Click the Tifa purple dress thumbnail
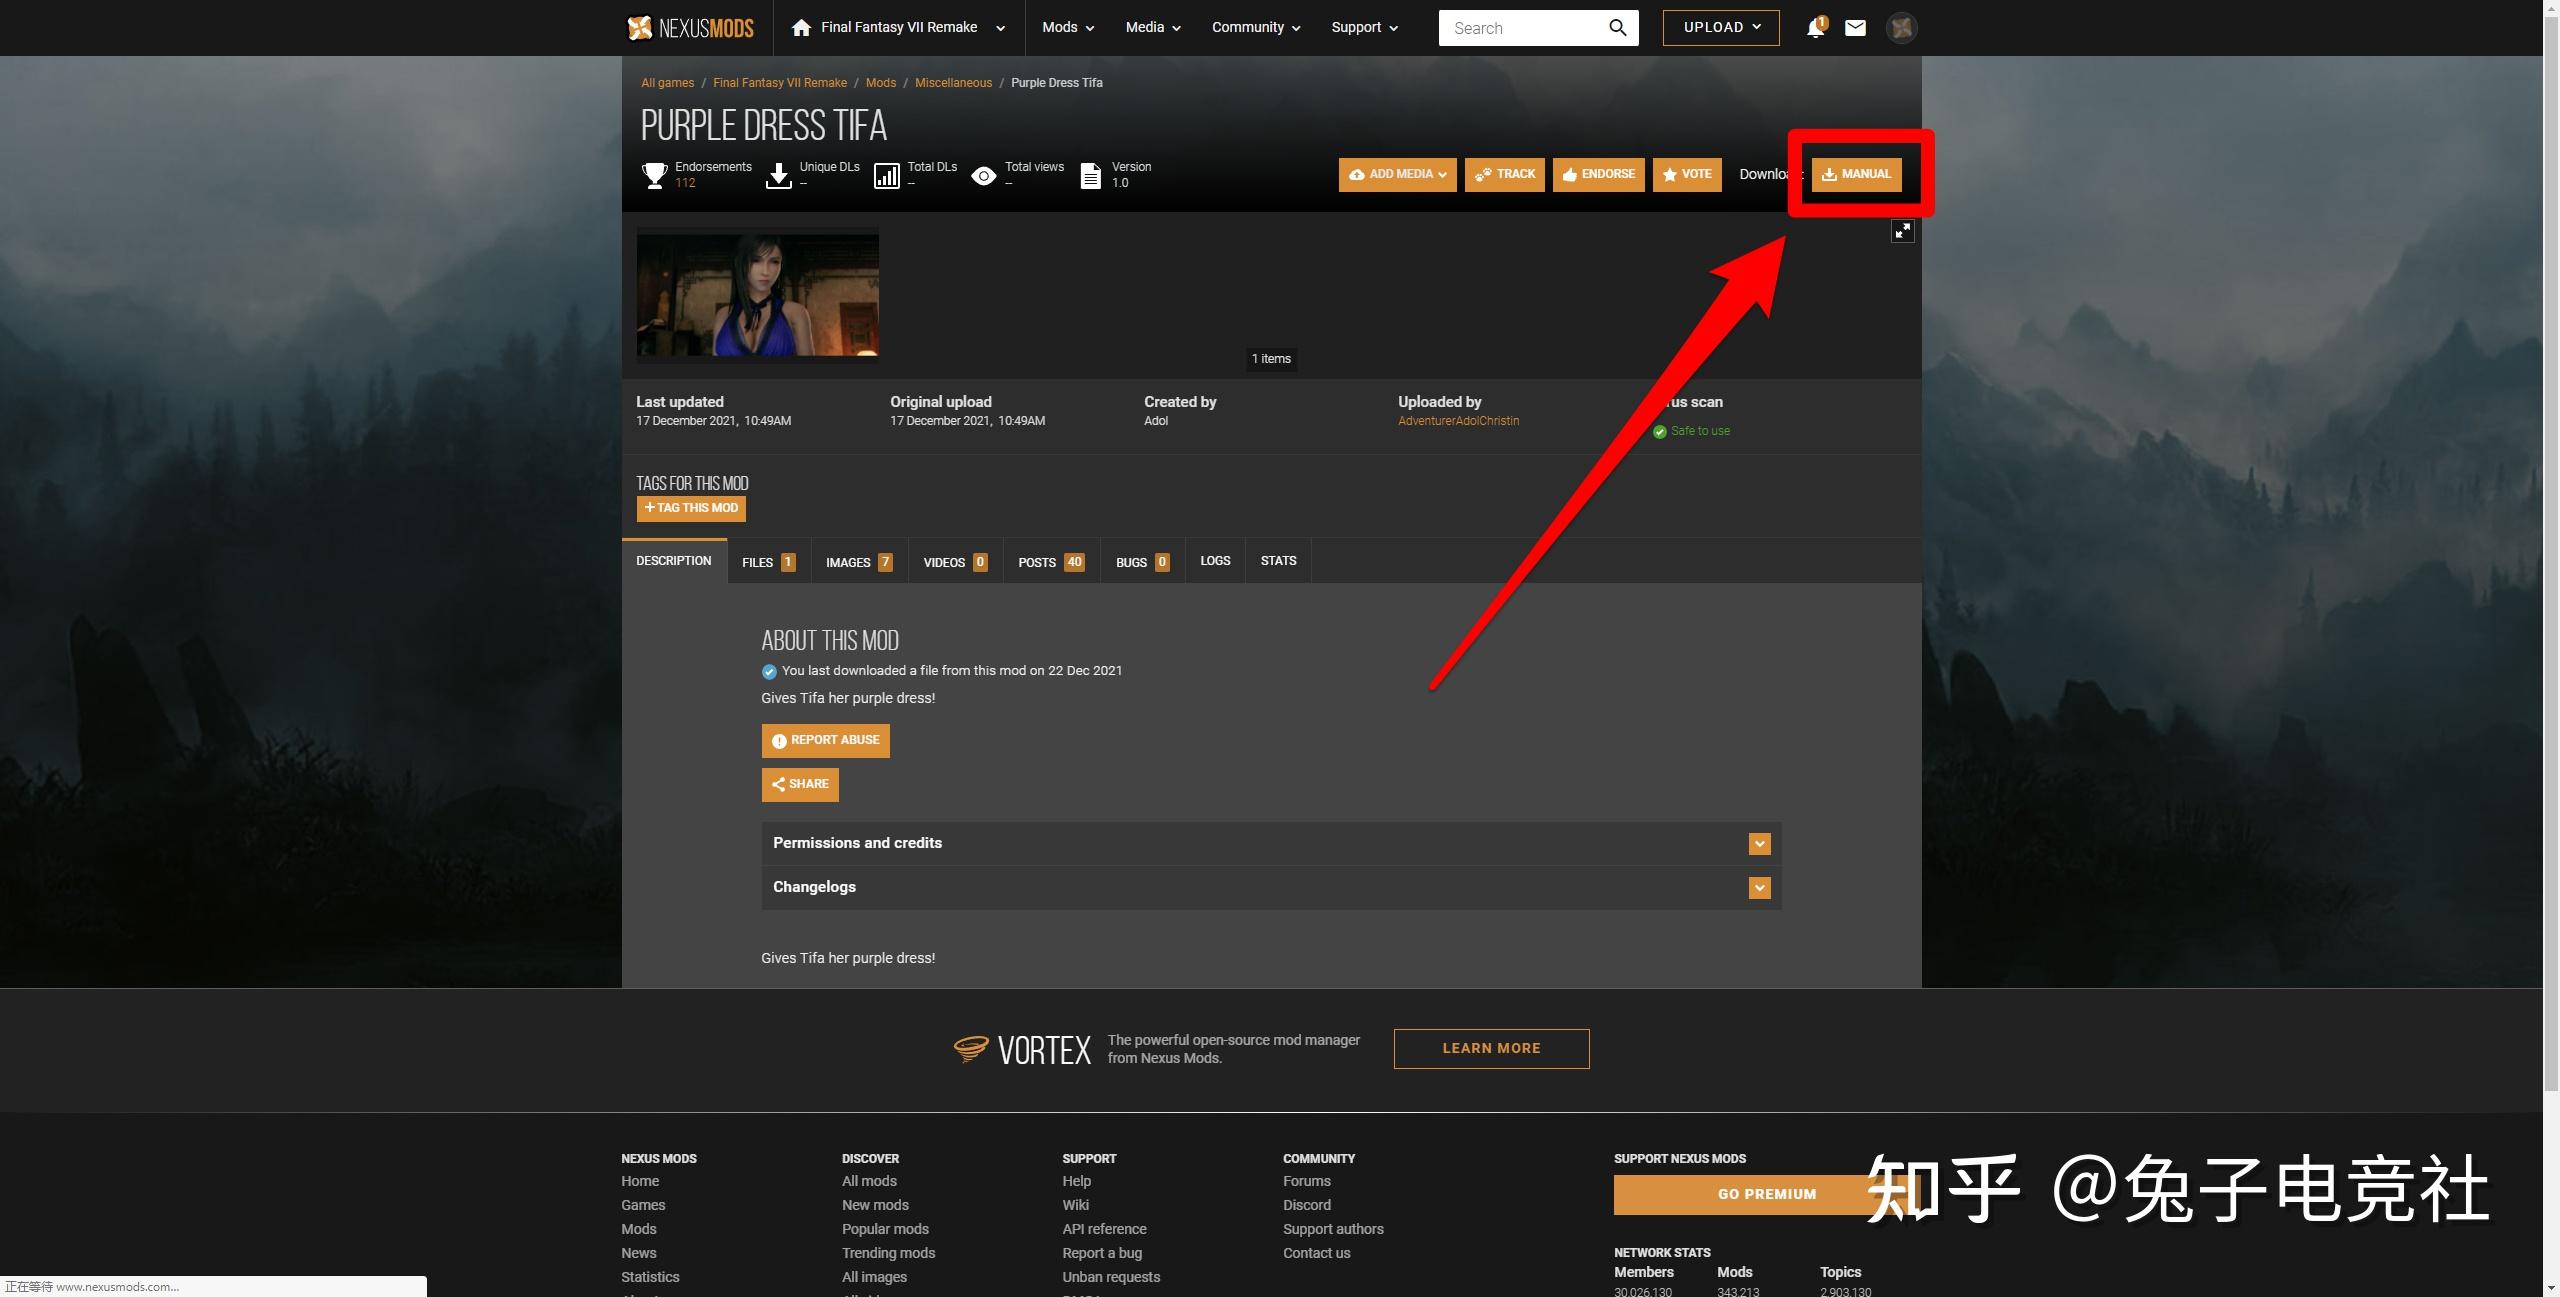The width and height of the screenshot is (2560, 1297). pos(757,294)
